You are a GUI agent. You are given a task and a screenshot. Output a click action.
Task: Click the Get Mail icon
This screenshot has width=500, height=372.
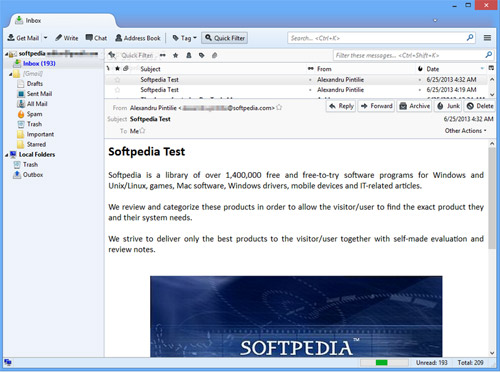[x=11, y=38]
